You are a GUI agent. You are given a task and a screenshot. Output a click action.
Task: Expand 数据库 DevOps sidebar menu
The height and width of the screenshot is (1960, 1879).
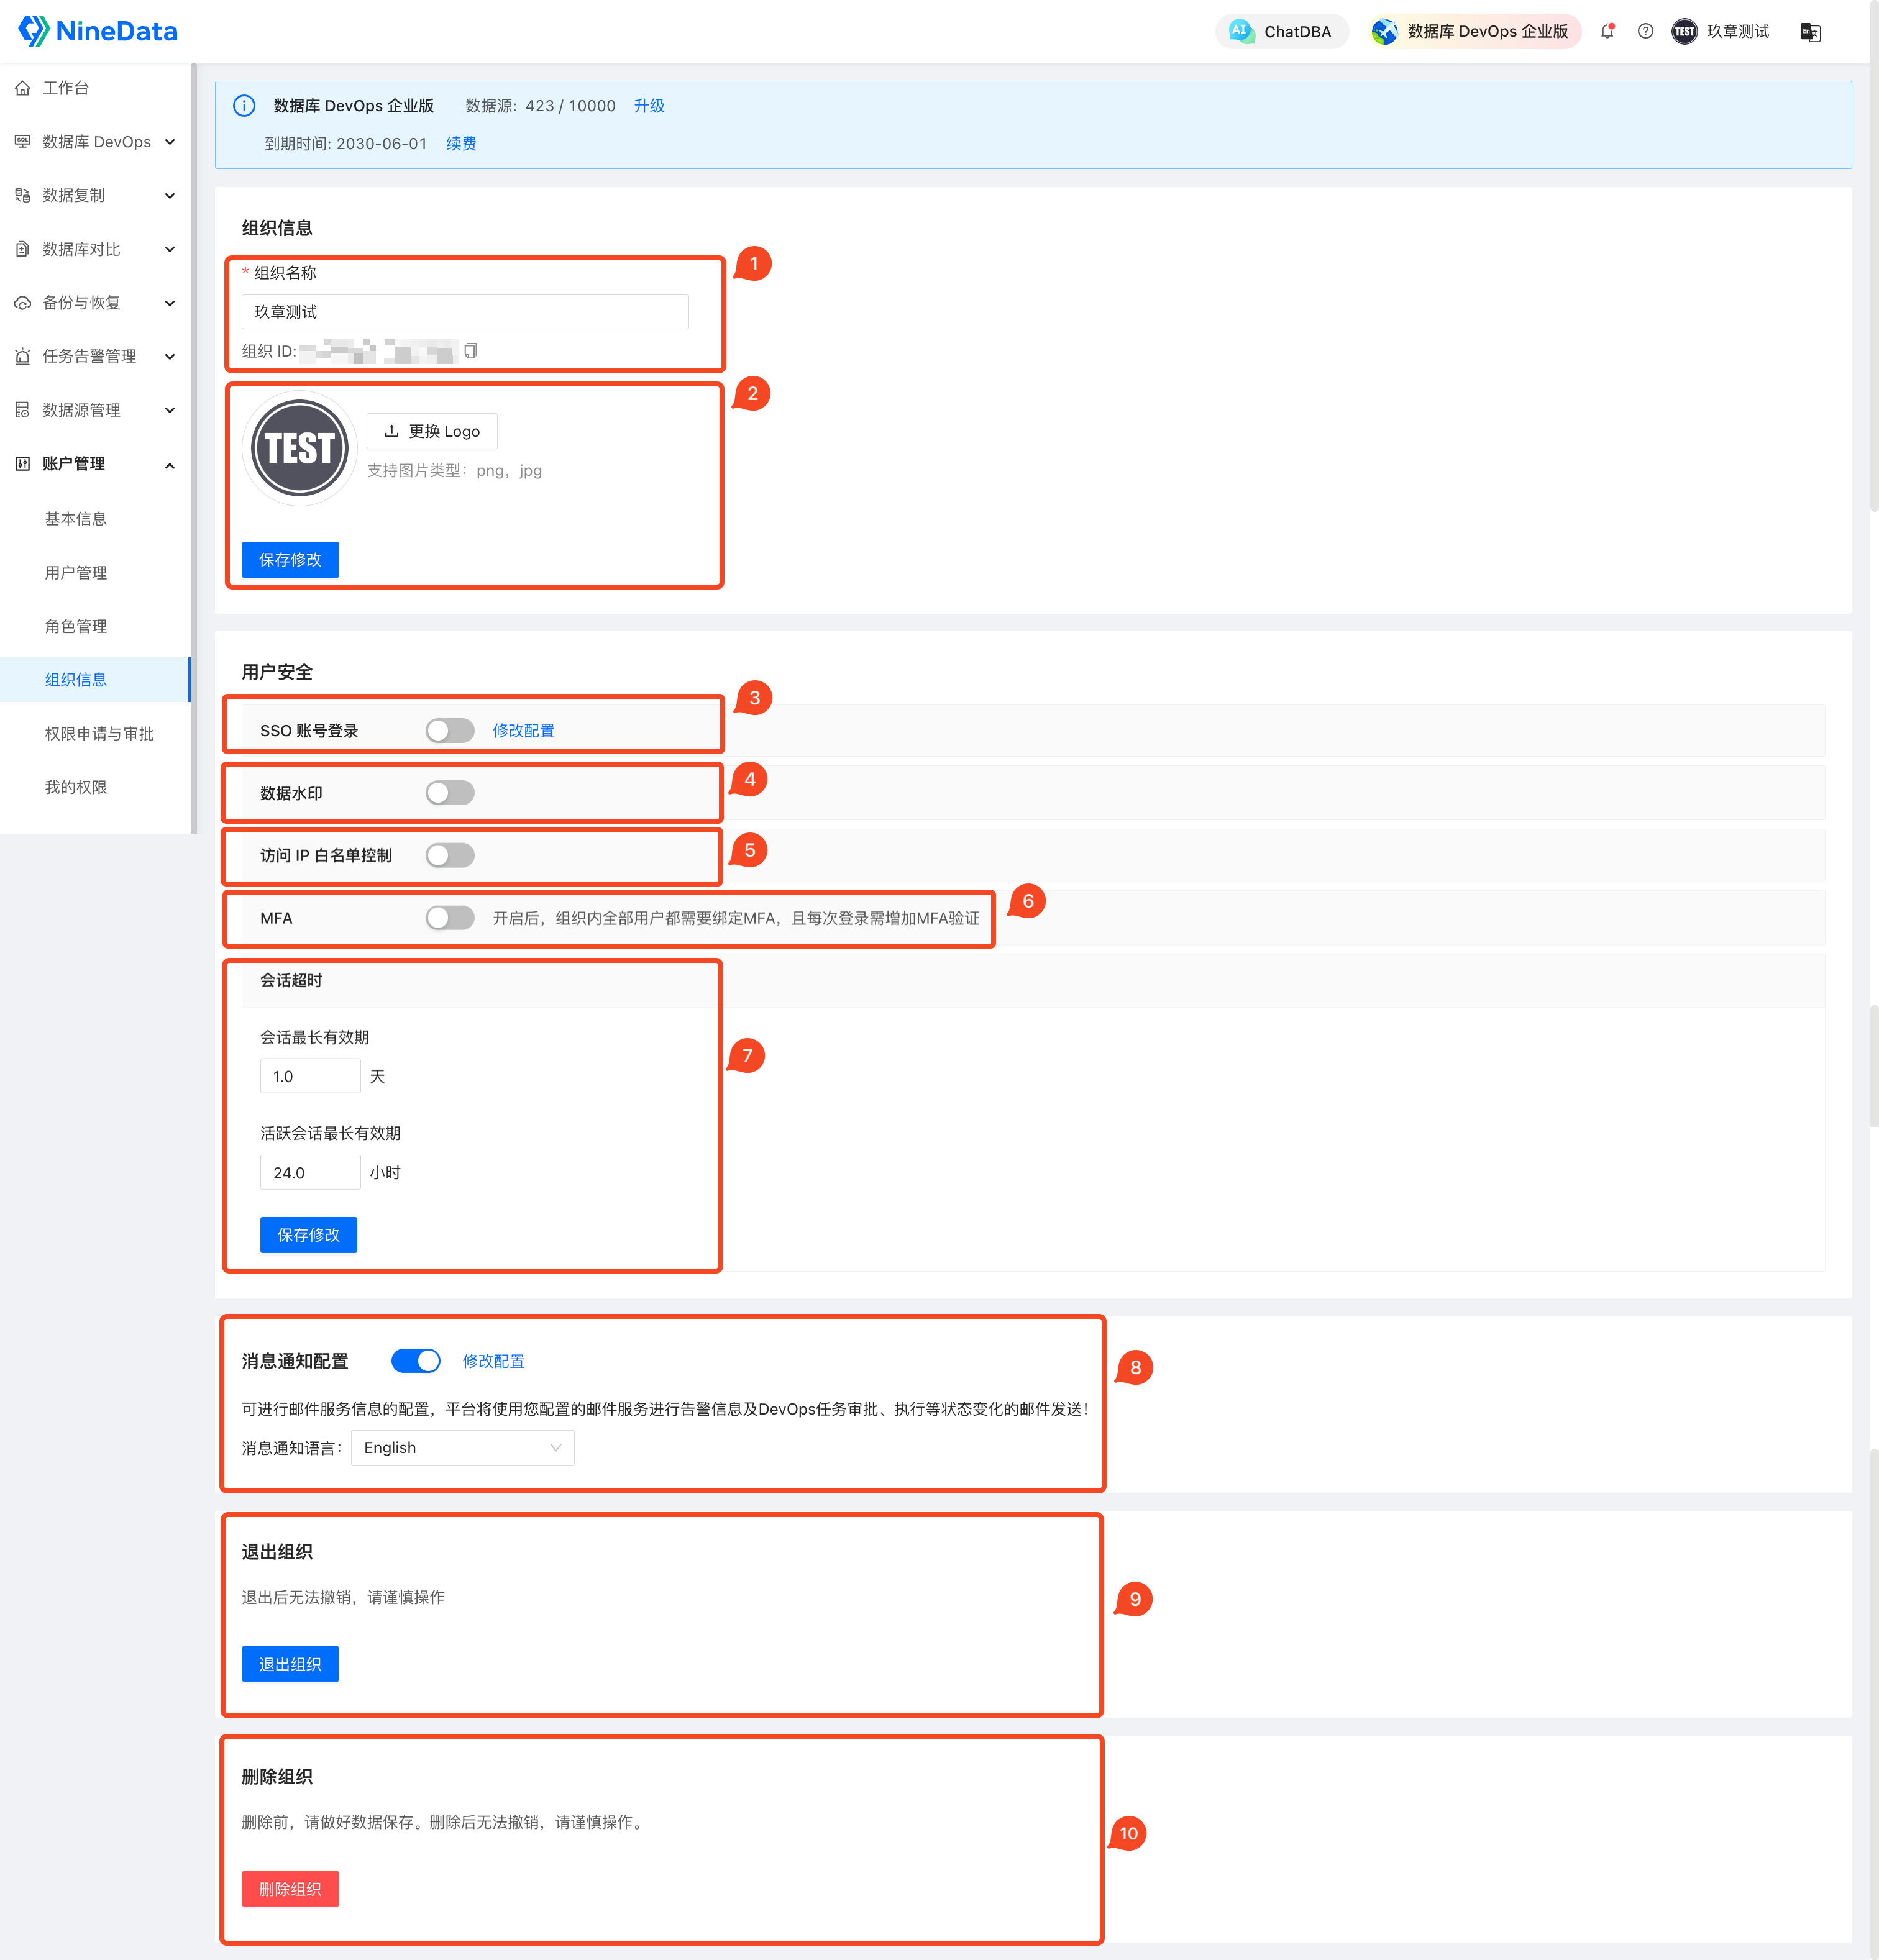coord(96,142)
